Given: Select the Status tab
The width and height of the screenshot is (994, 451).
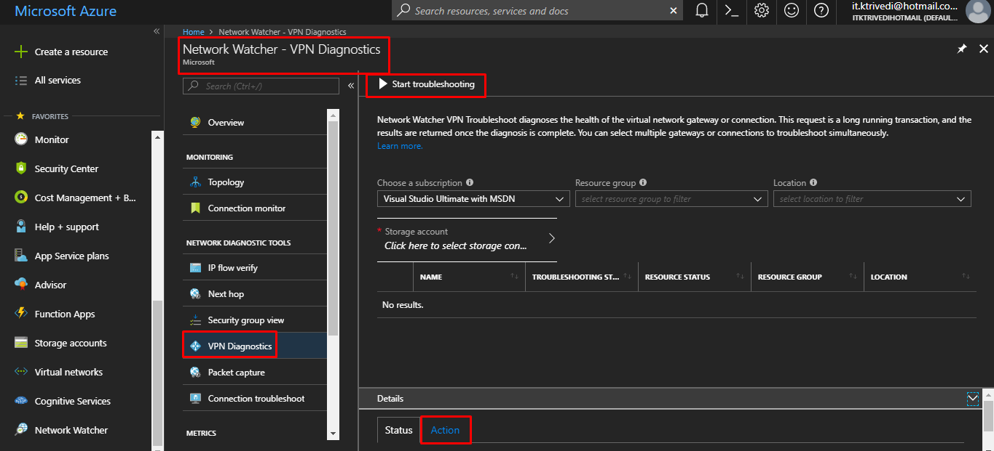Looking at the screenshot, I should [x=398, y=430].
